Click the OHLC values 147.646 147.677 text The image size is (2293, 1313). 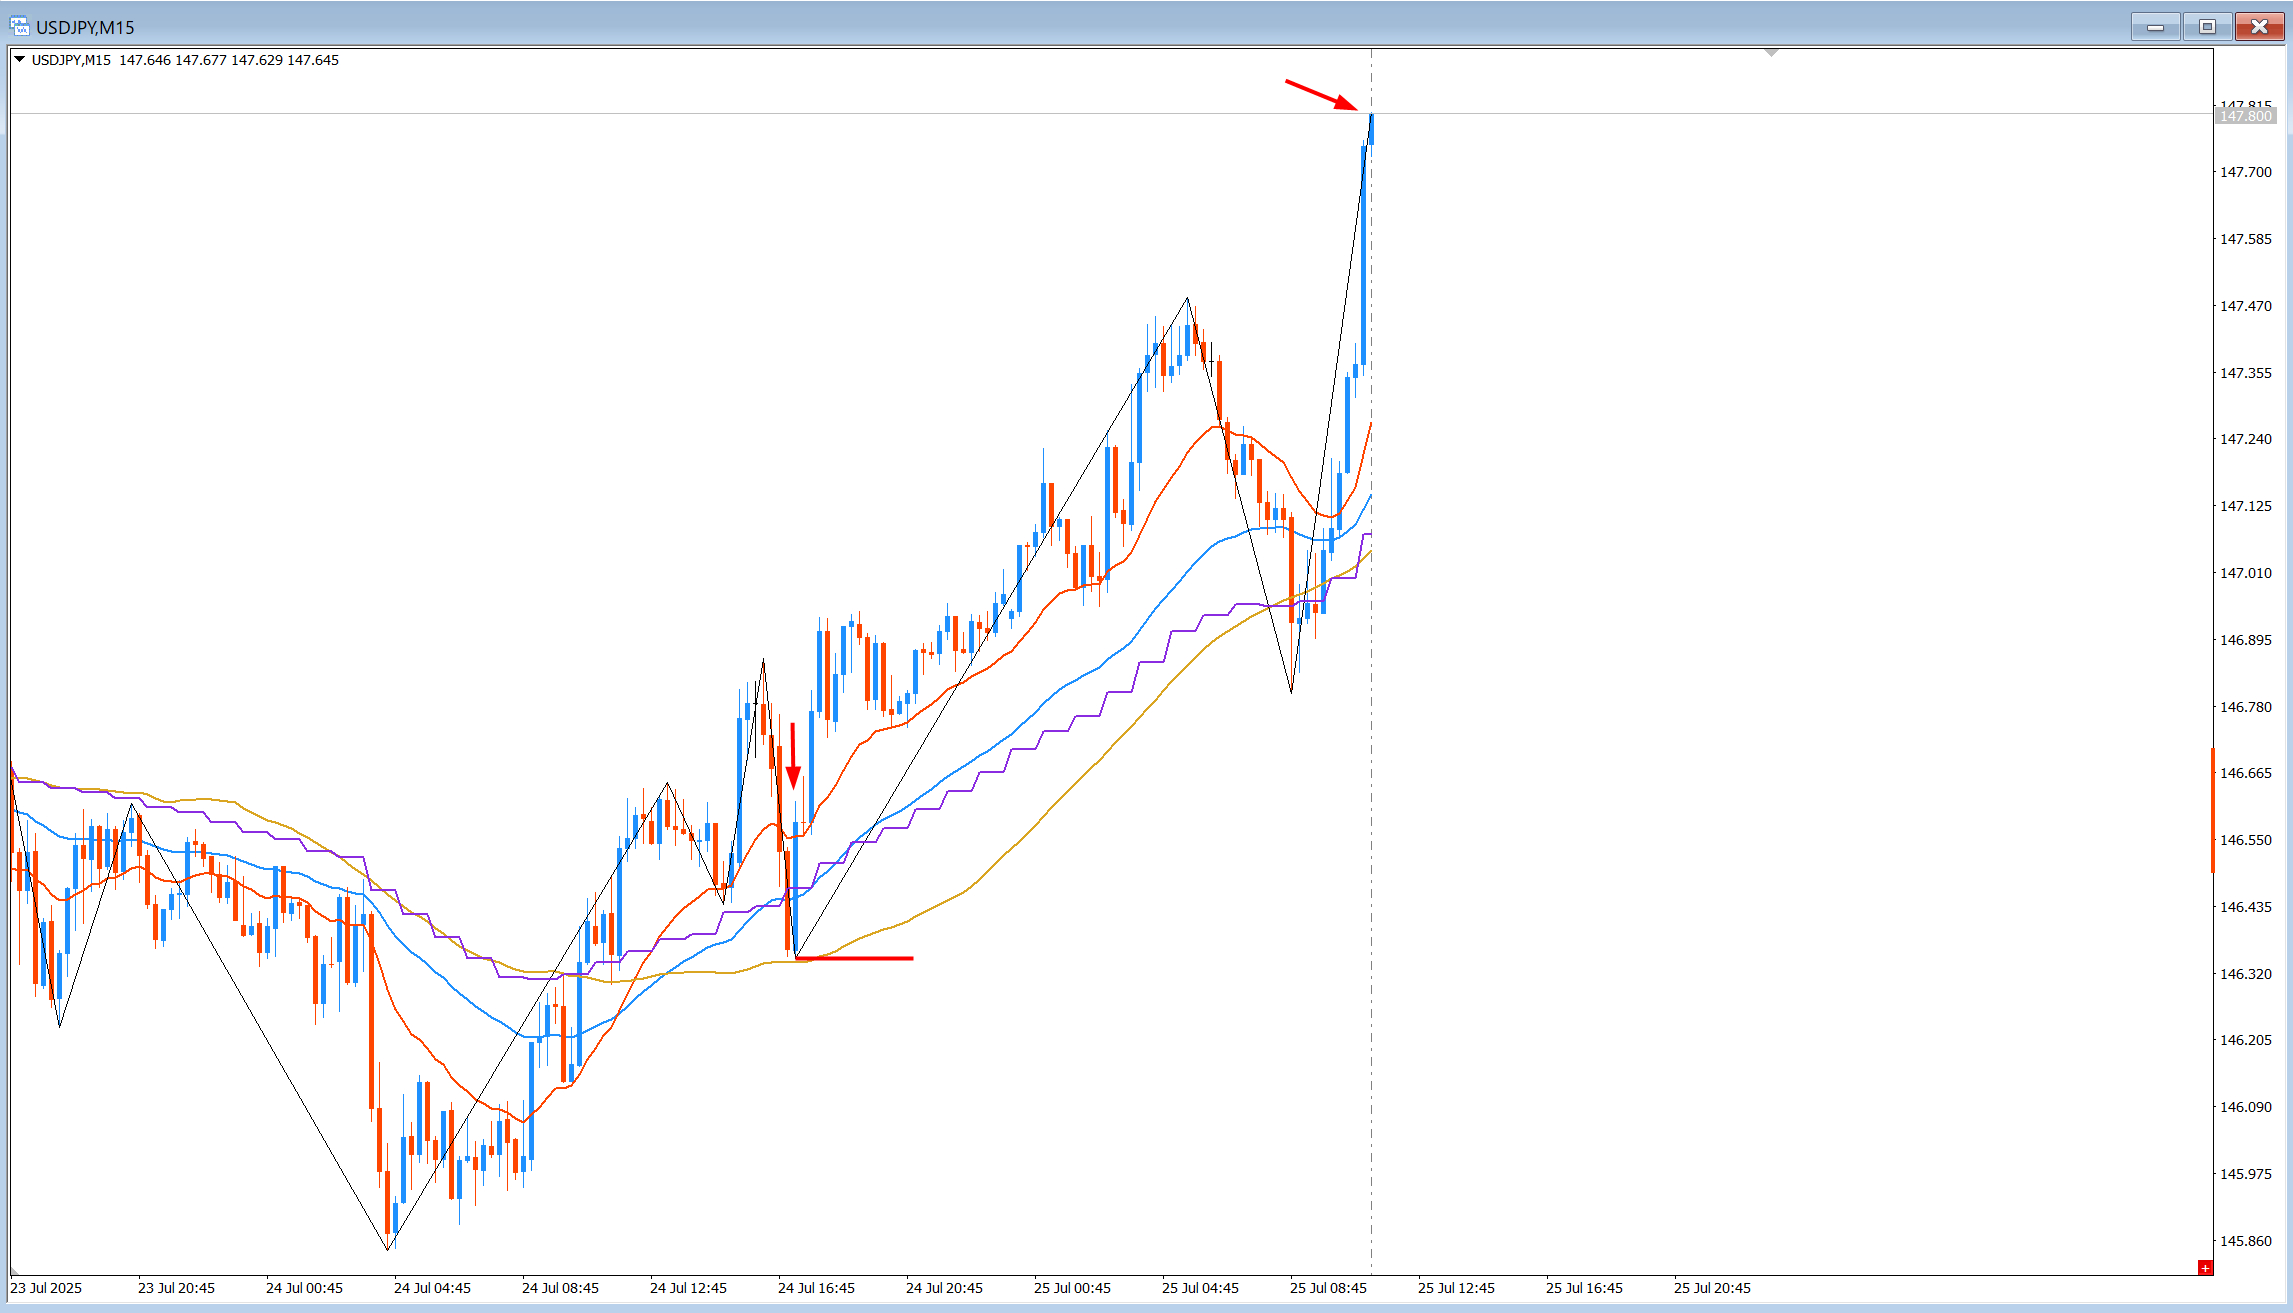coord(173,60)
